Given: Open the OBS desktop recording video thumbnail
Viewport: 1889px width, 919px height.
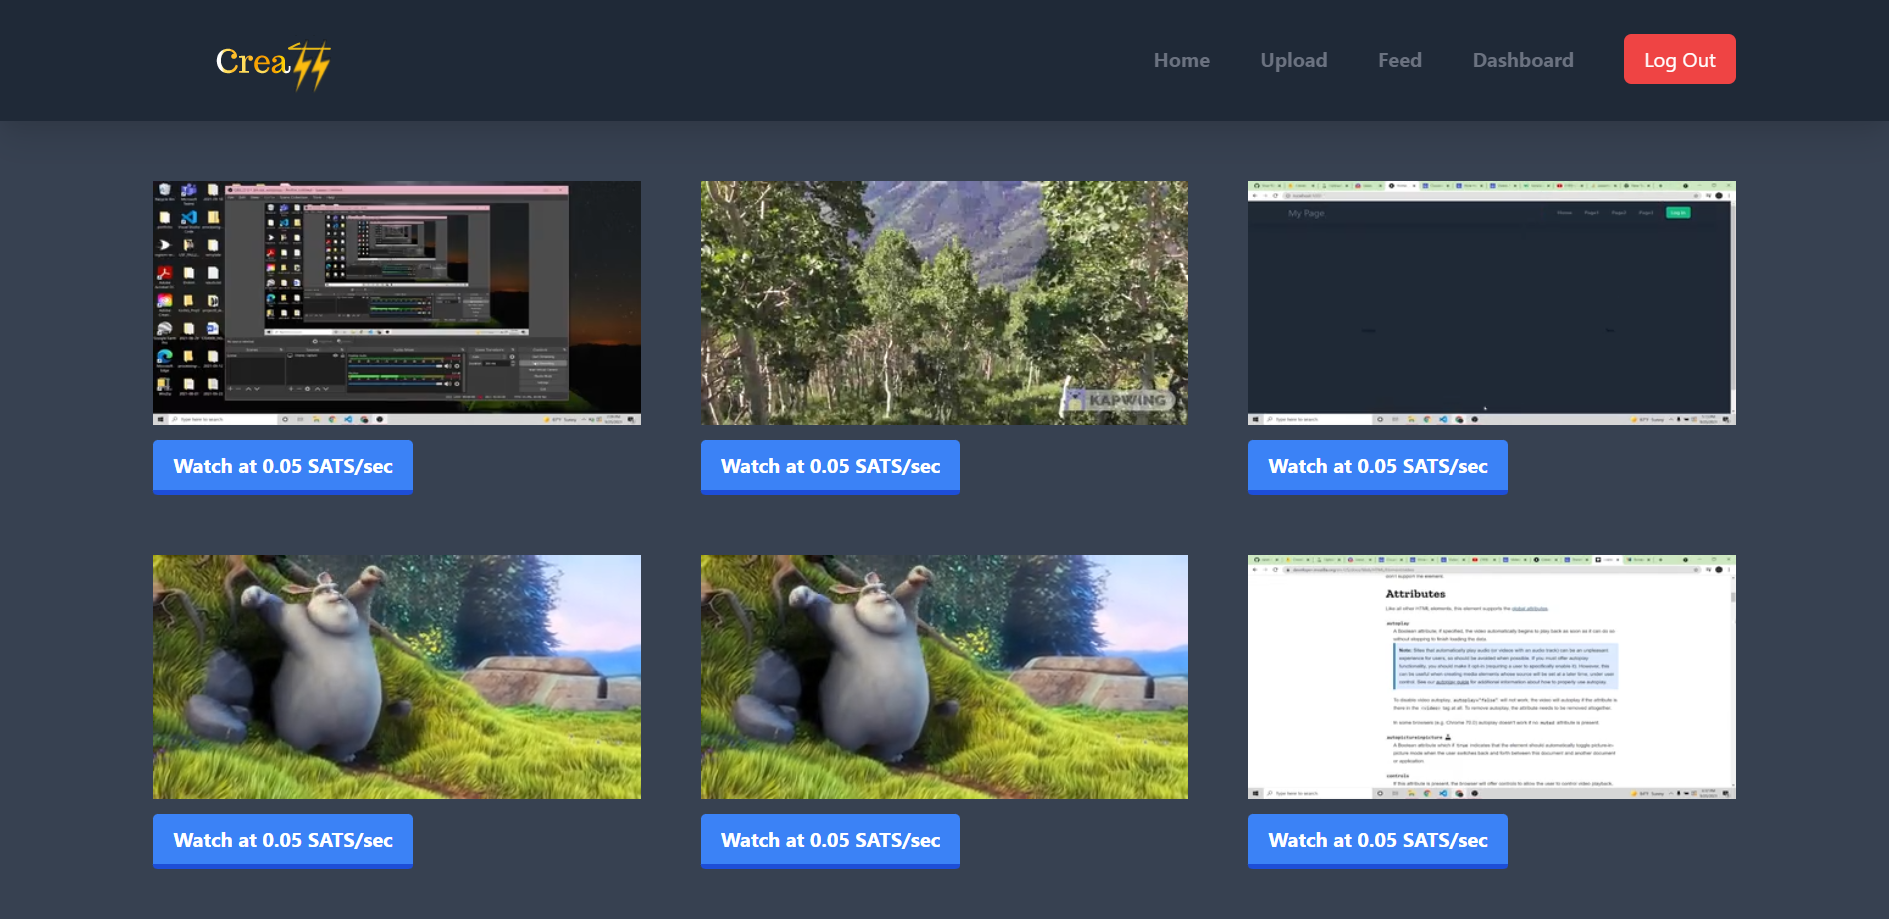Looking at the screenshot, I should pos(397,303).
